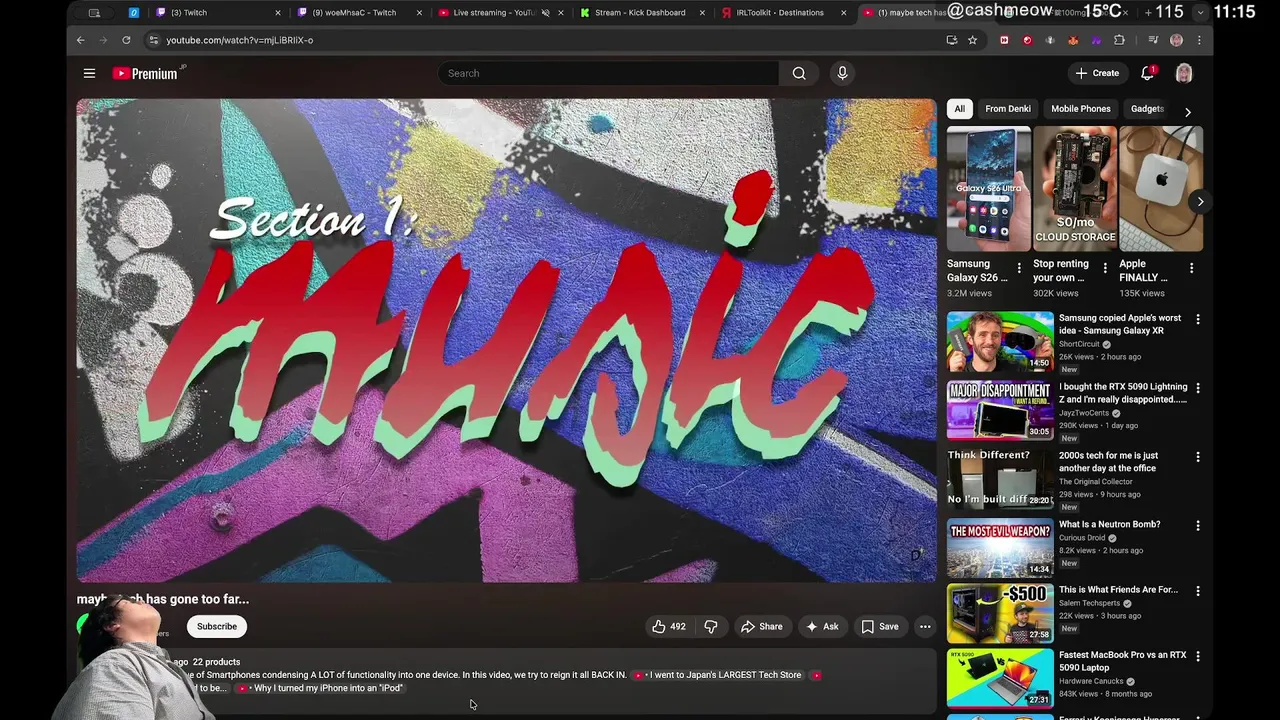Click the install/cast icon in the address bar
The height and width of the screenshot is (720, 1280).
(952, 40)
